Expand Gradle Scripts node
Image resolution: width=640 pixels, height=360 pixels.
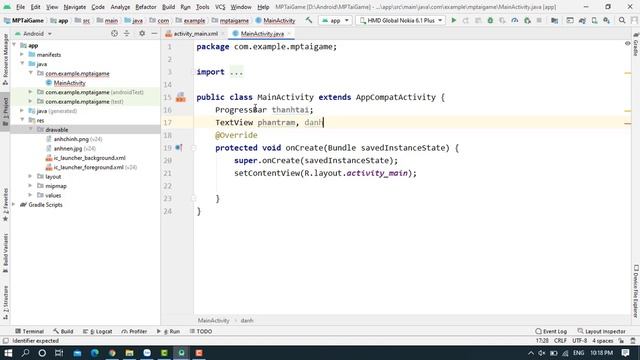(x=14, y=204)
